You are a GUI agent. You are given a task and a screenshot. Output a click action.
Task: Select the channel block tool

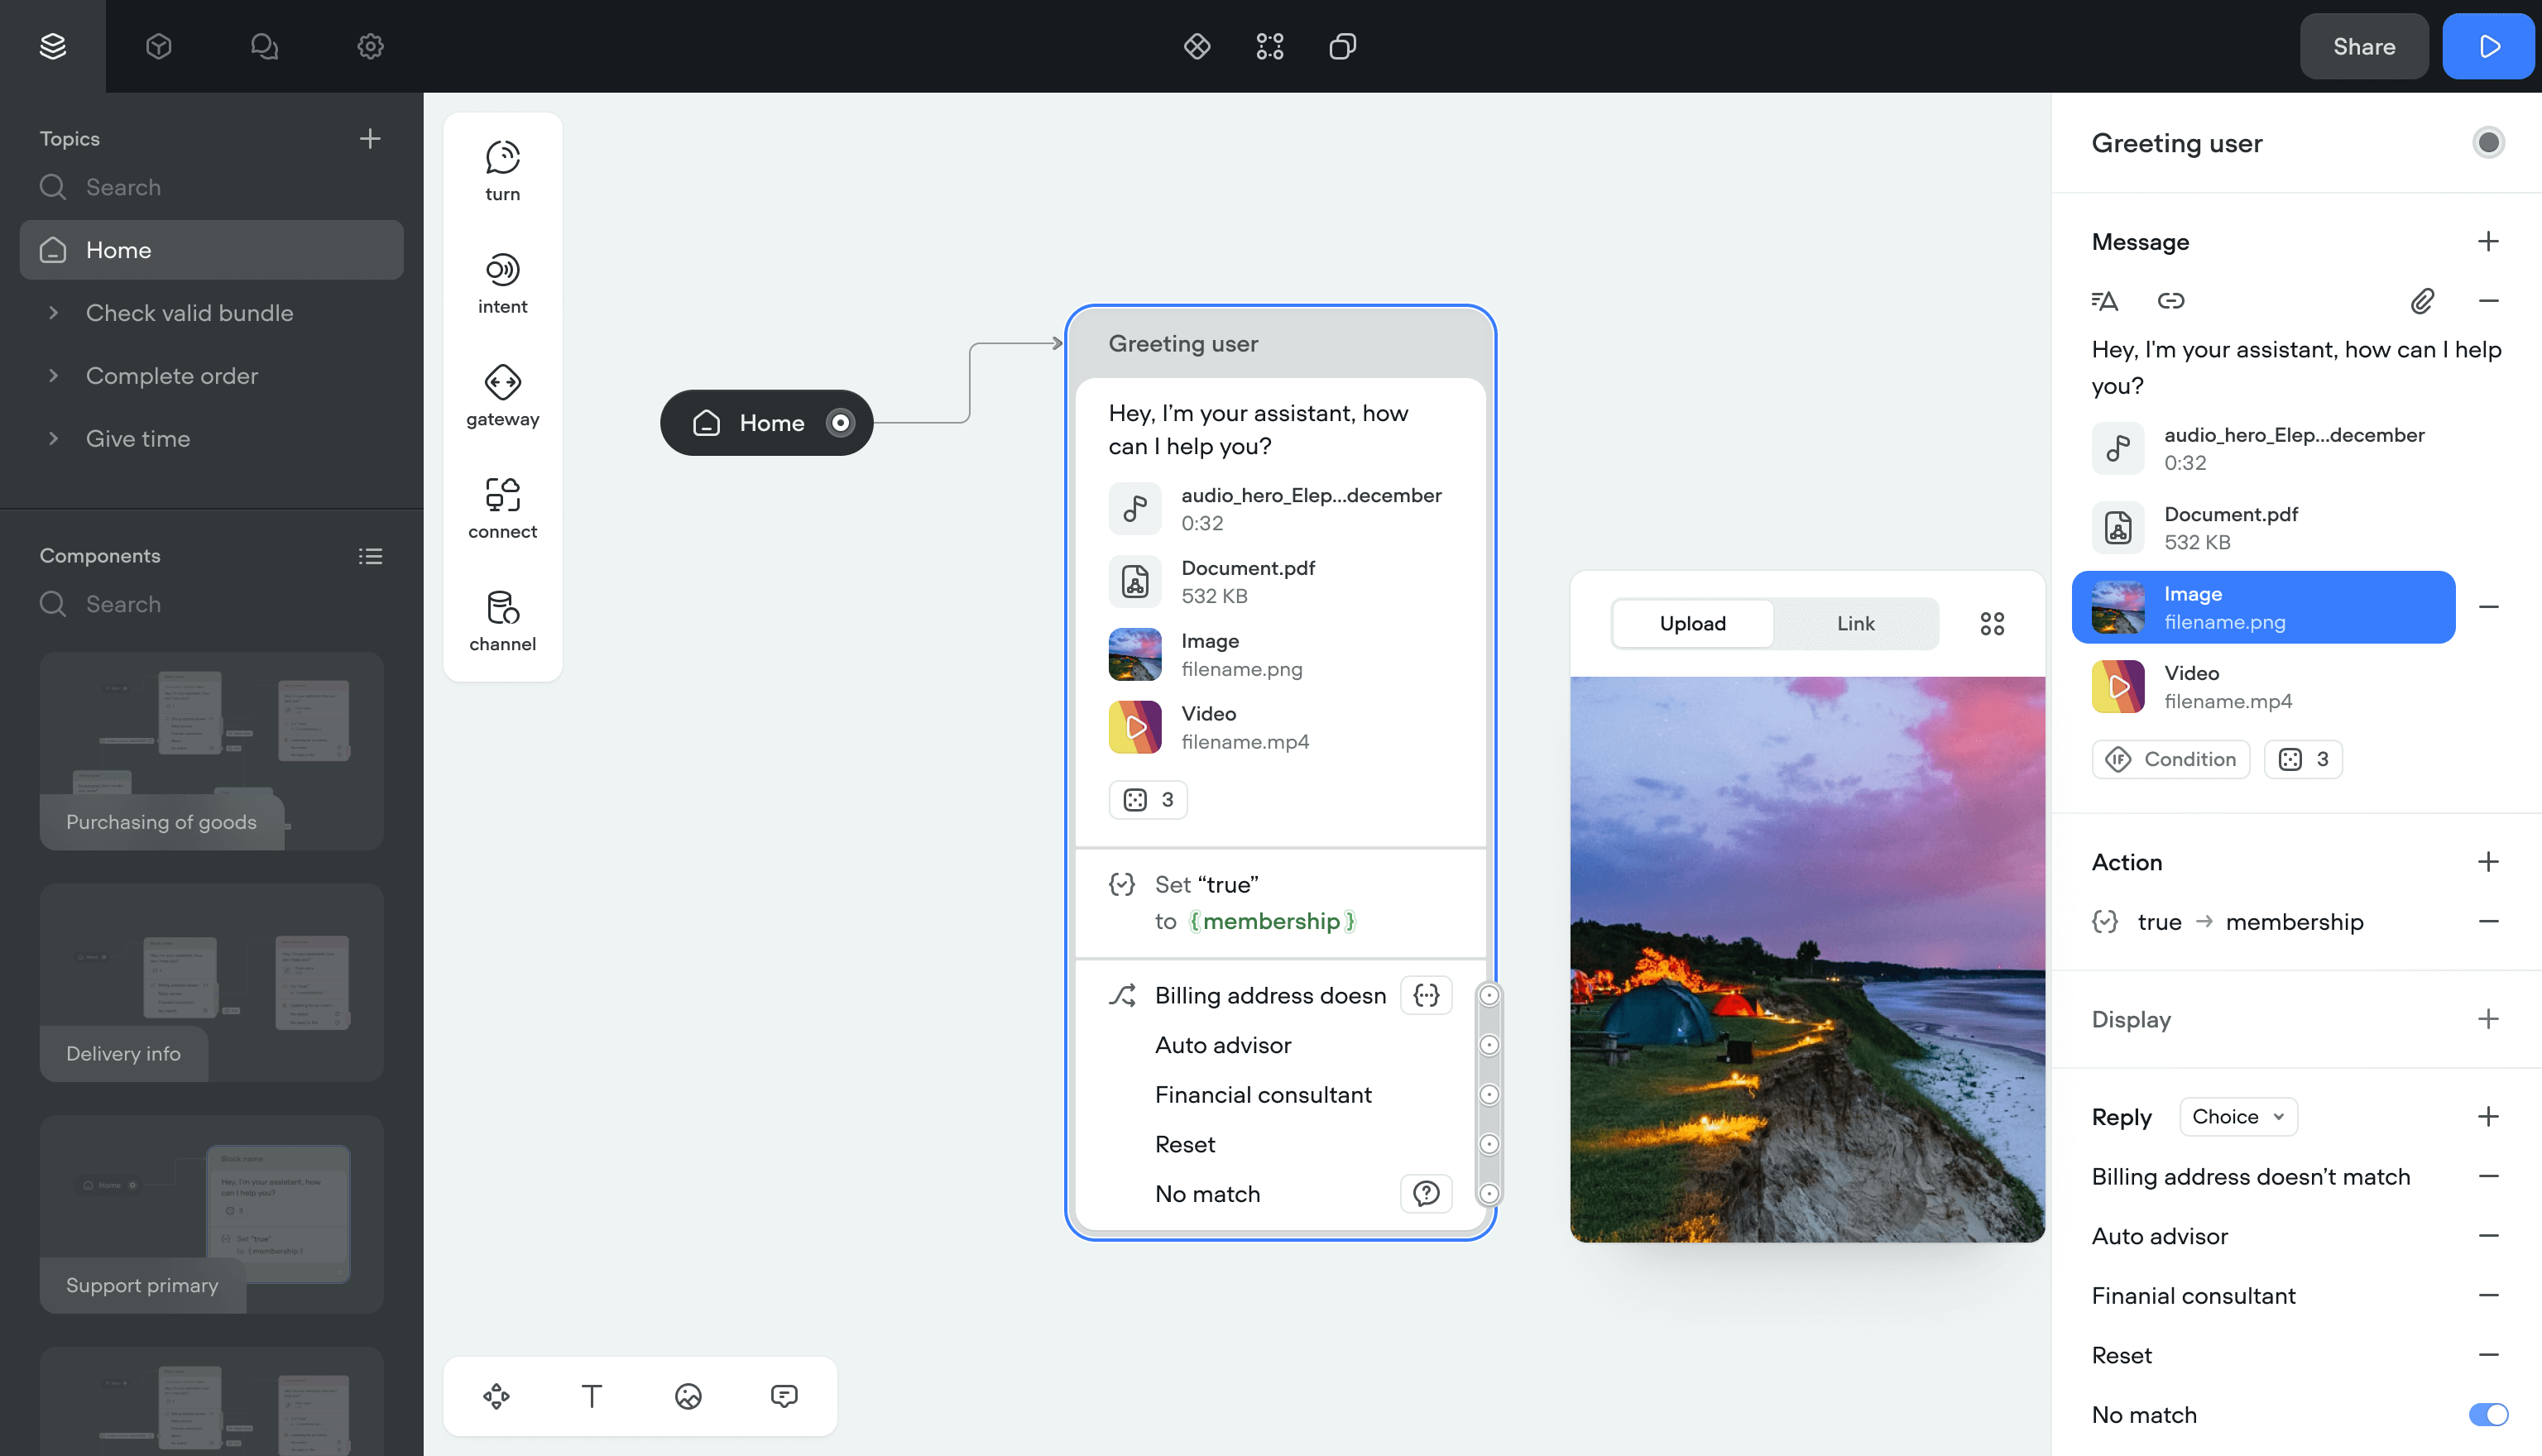[502, 620]
